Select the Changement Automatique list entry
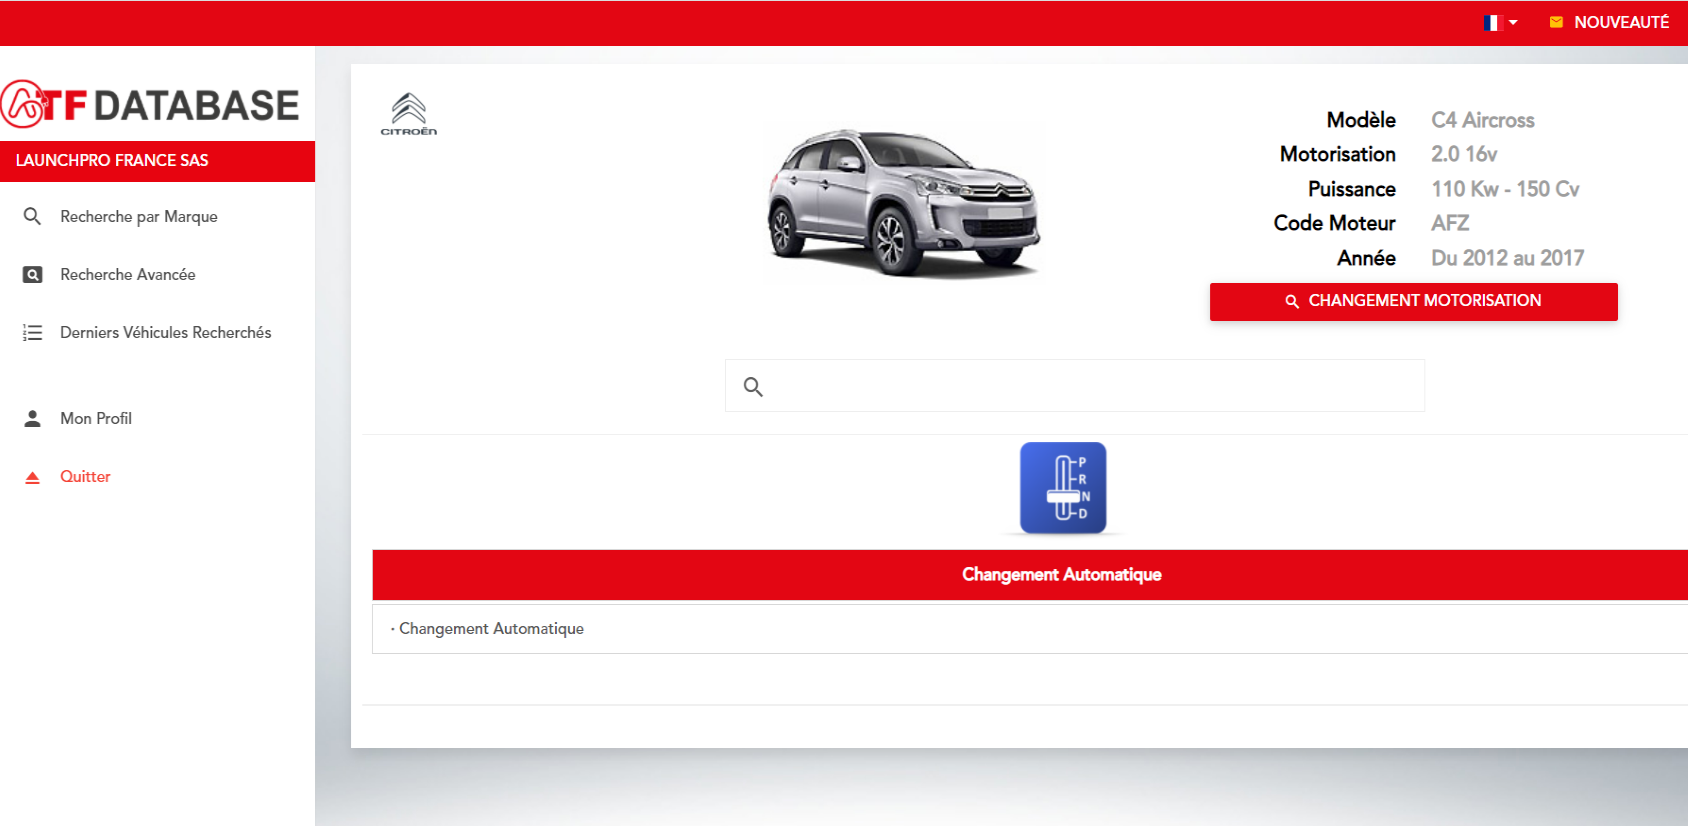 tap(491, 628)
